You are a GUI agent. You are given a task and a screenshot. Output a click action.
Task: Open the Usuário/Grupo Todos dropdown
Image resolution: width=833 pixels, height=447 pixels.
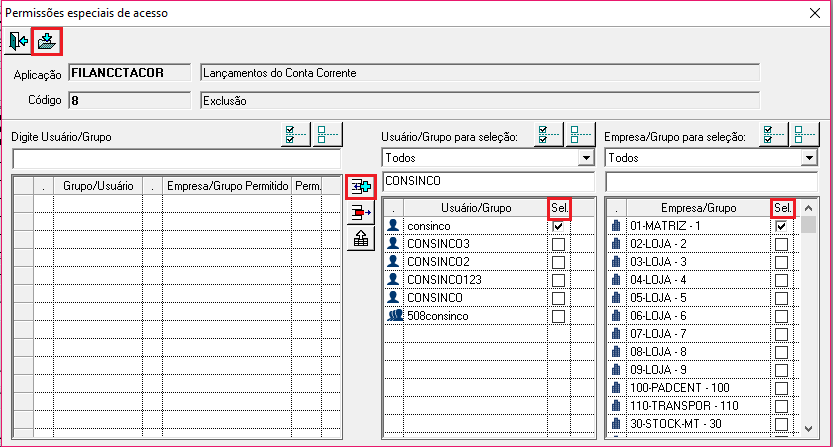tap(586, 158)
